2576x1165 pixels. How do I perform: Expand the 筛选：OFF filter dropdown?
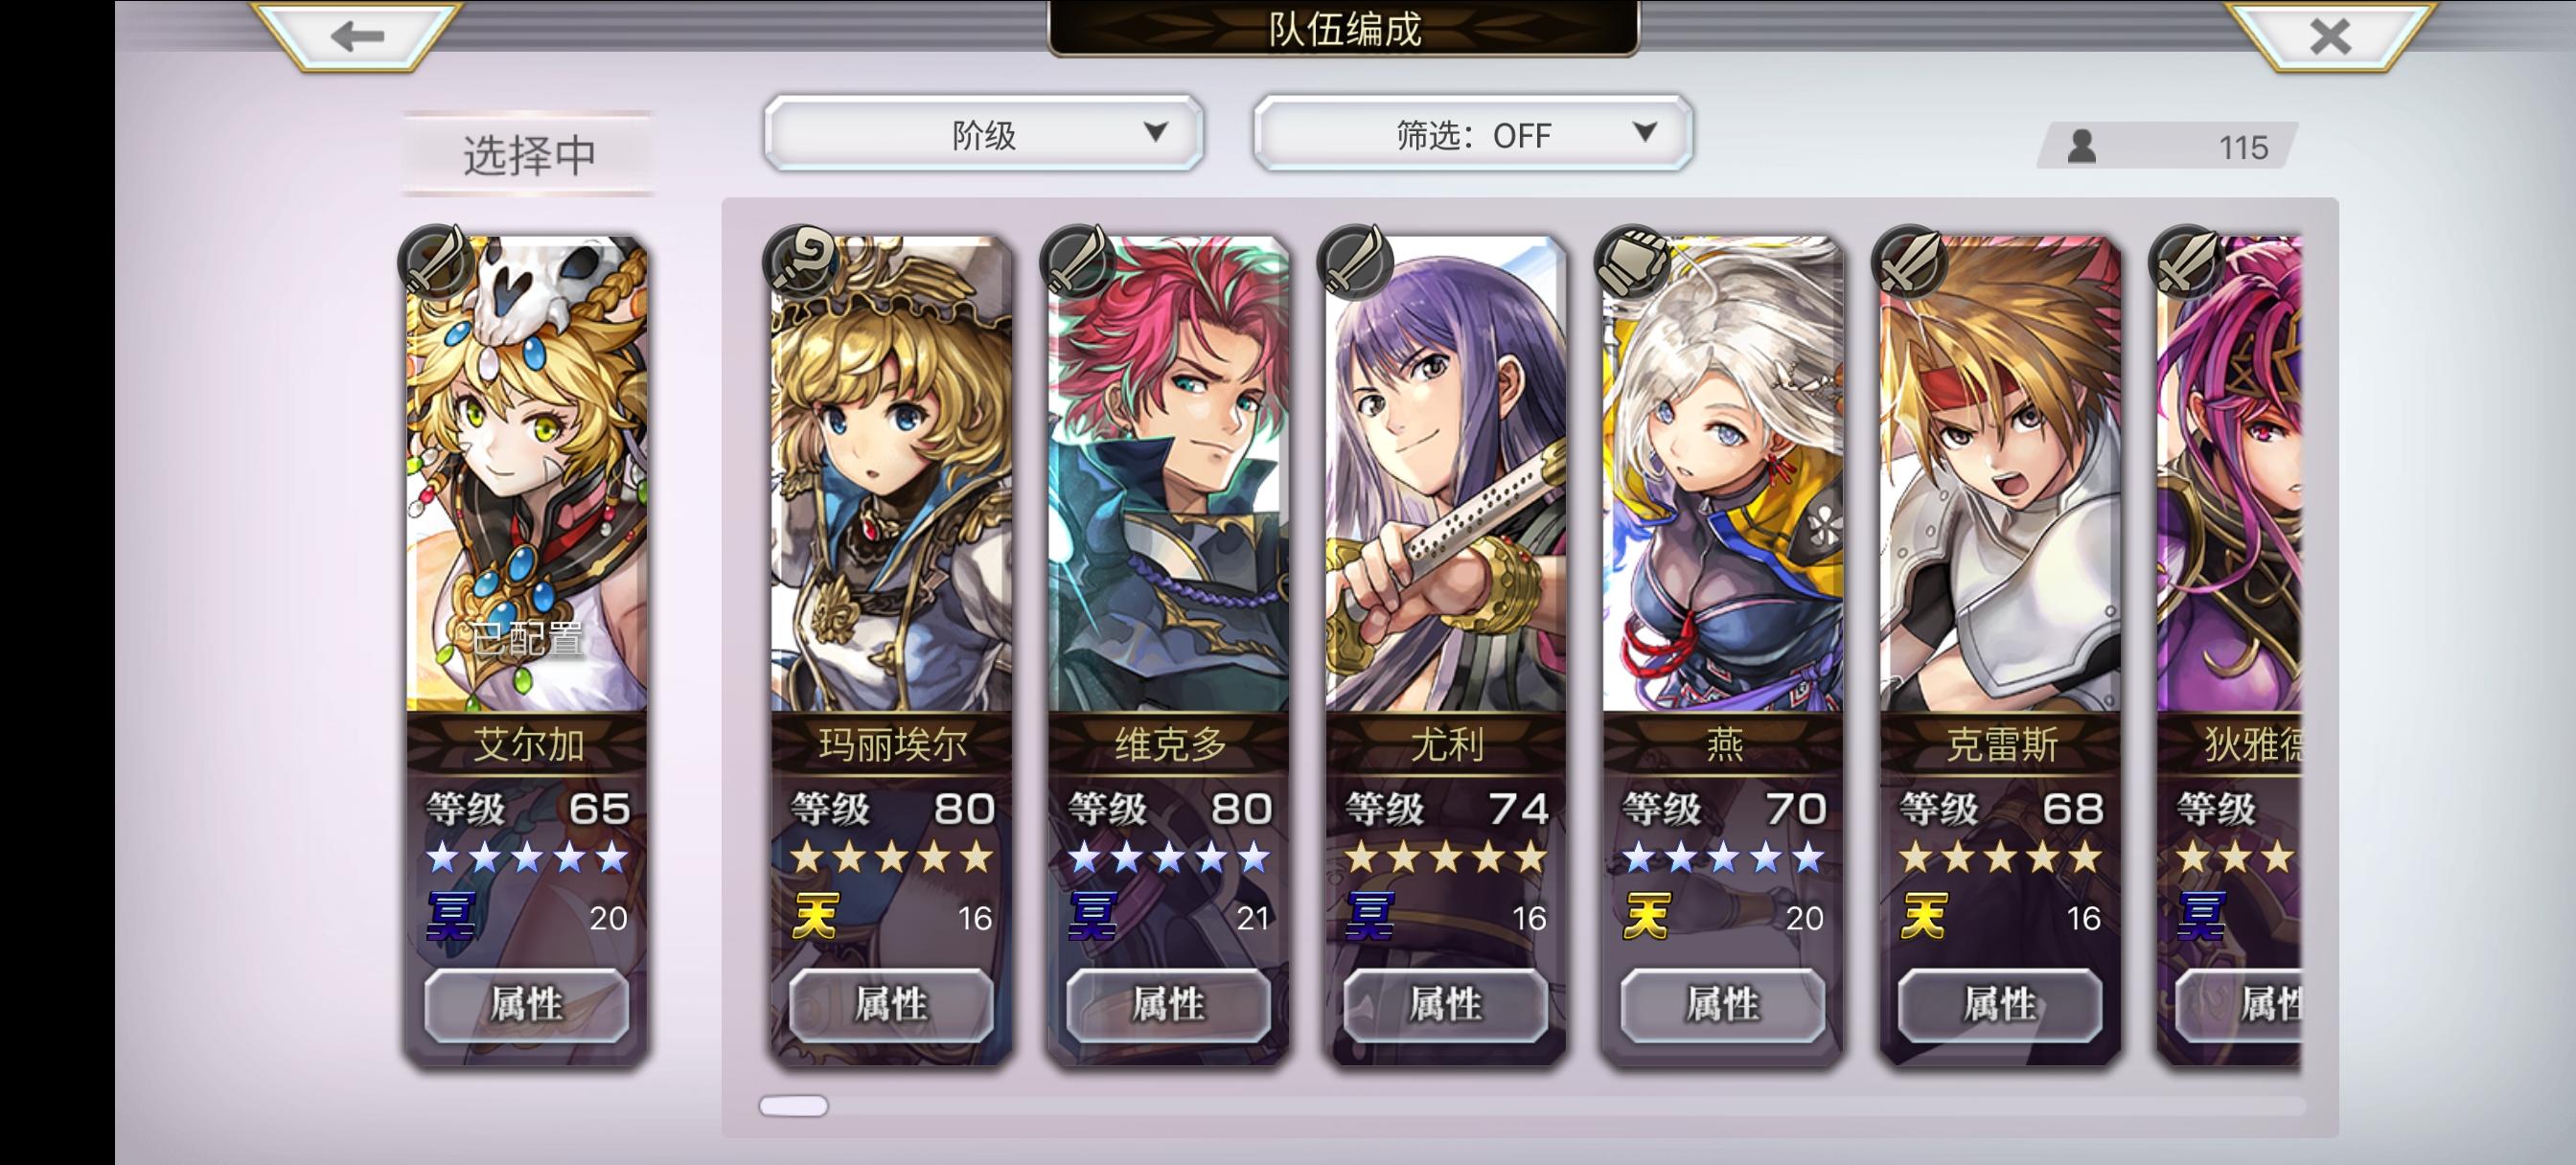[x=1473, y=134]
